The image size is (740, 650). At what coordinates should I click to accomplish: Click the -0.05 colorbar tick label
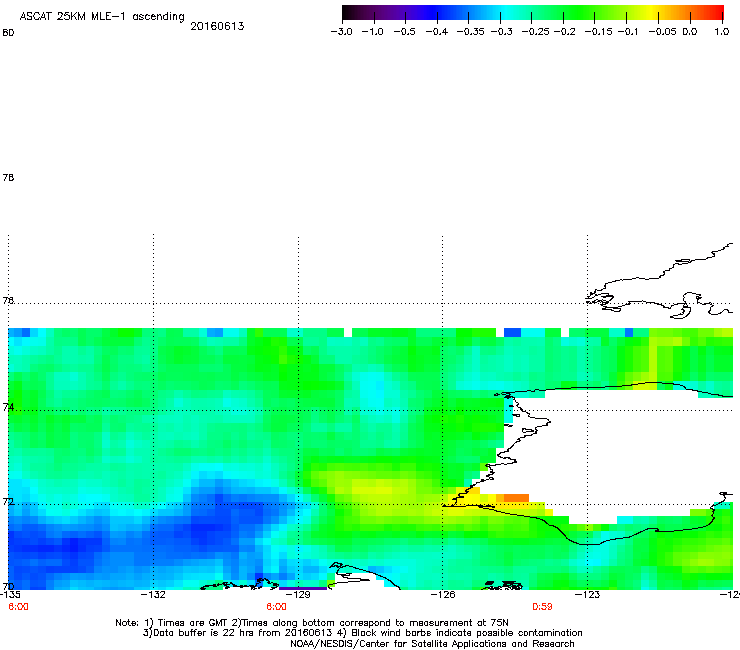662,32
